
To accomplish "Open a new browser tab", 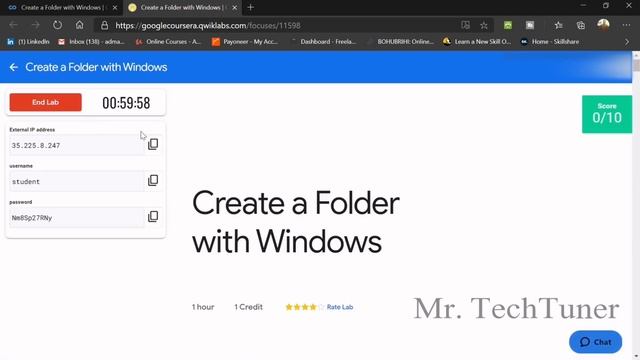I will [x=251, y=7].
